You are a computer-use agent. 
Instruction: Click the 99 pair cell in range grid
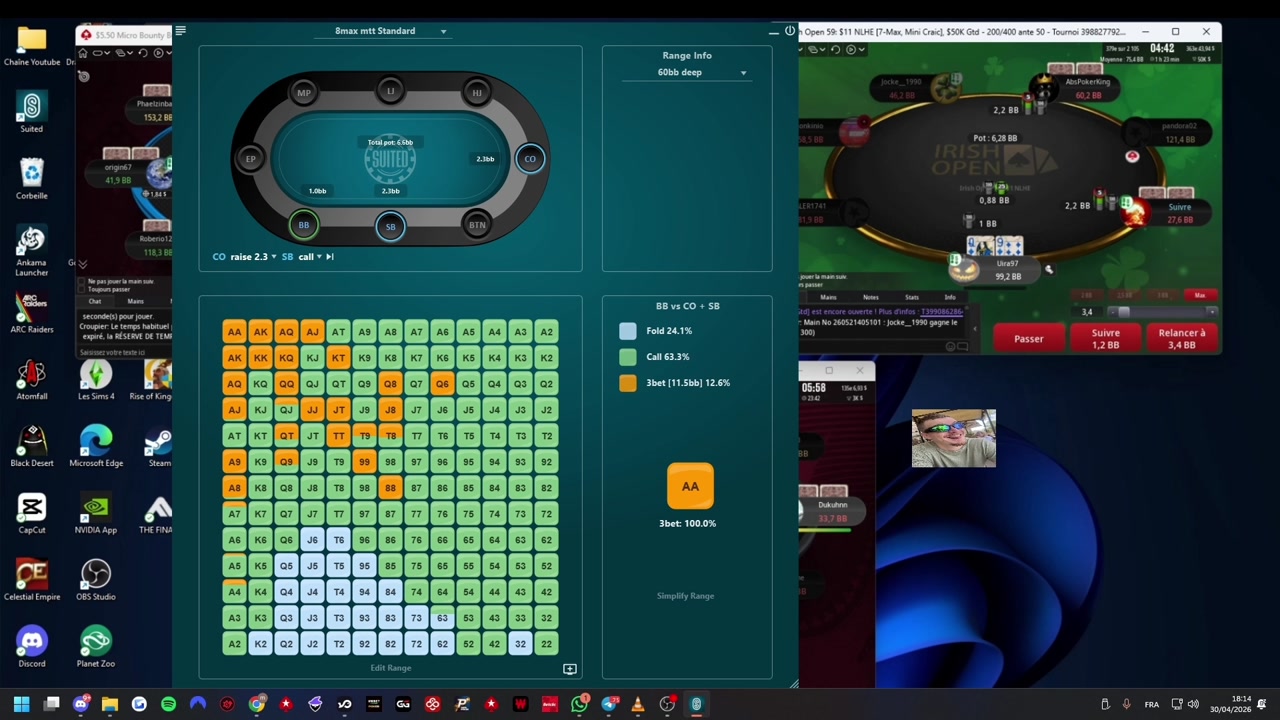pos(364,462)
